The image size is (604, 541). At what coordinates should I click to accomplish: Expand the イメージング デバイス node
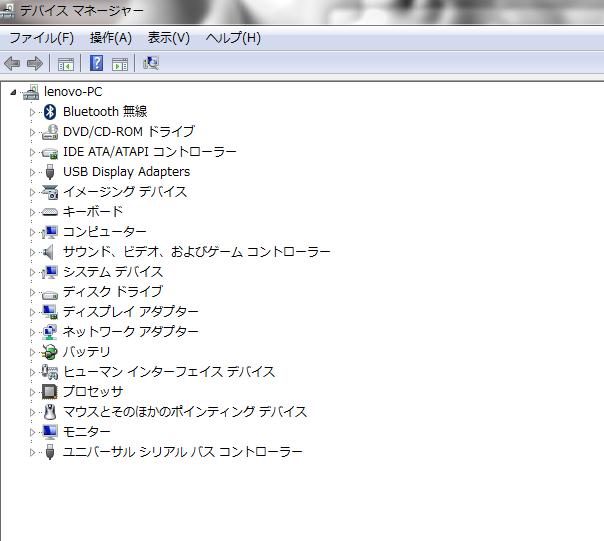[x=32, y=192]
